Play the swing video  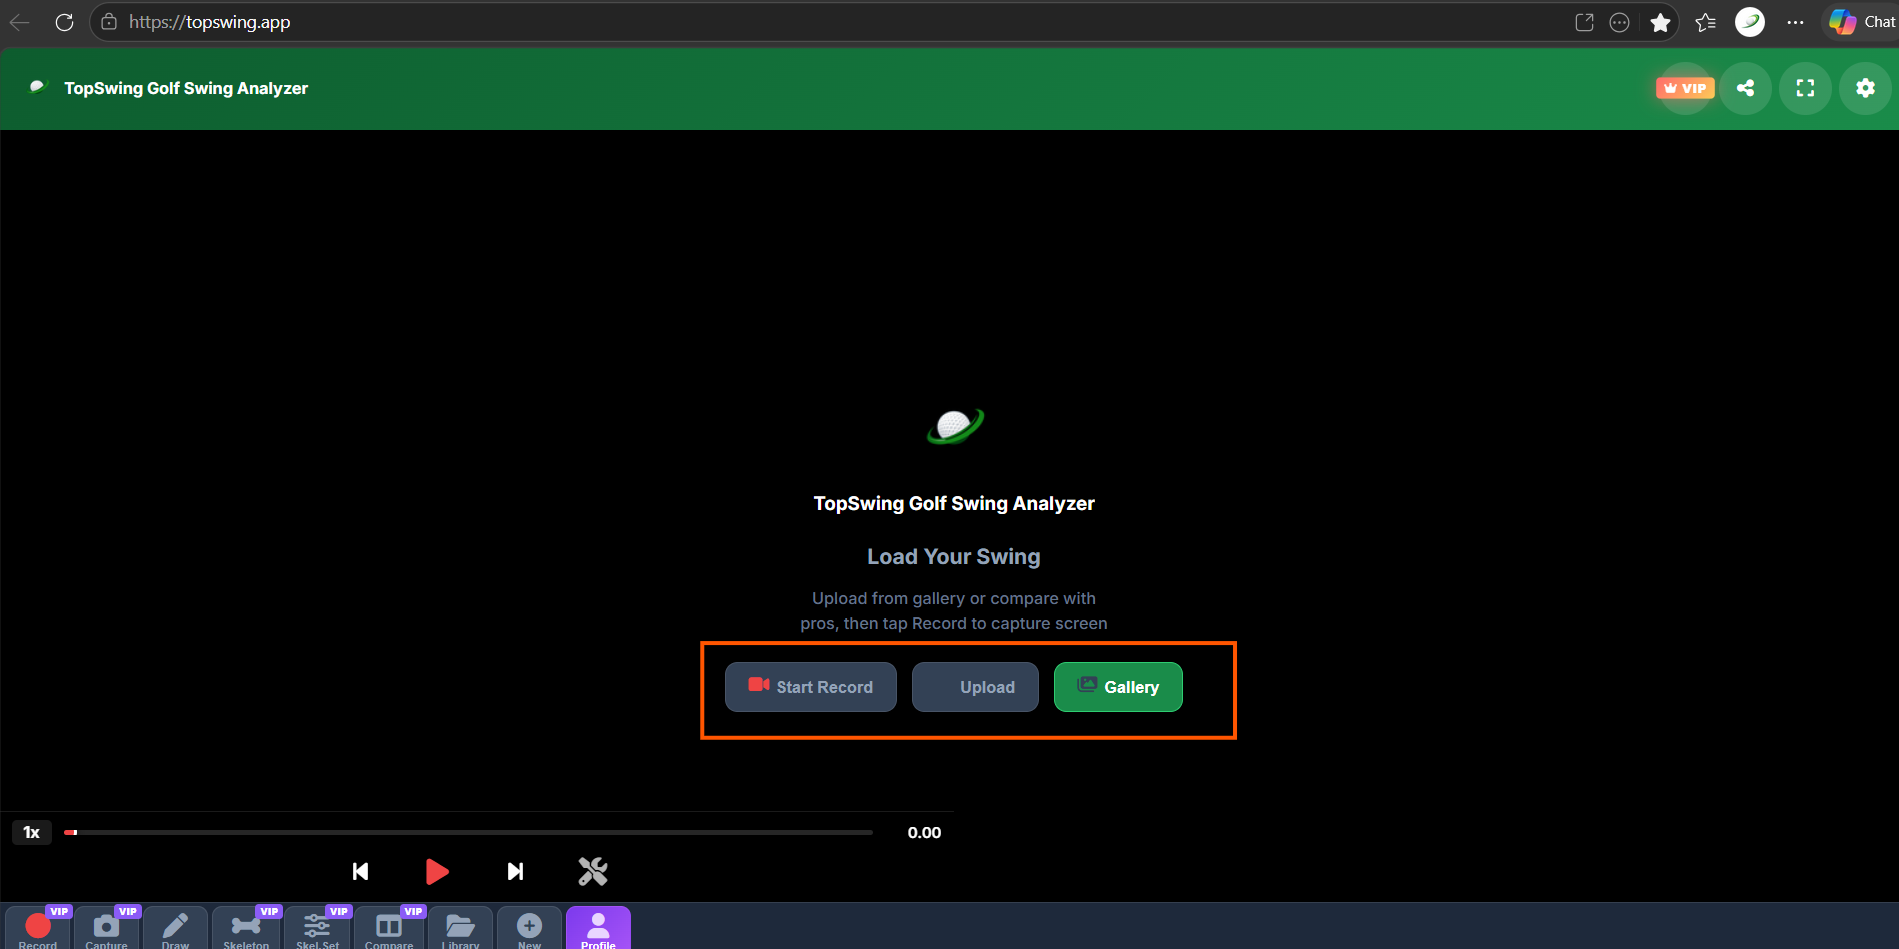click(x=437, y=871)
